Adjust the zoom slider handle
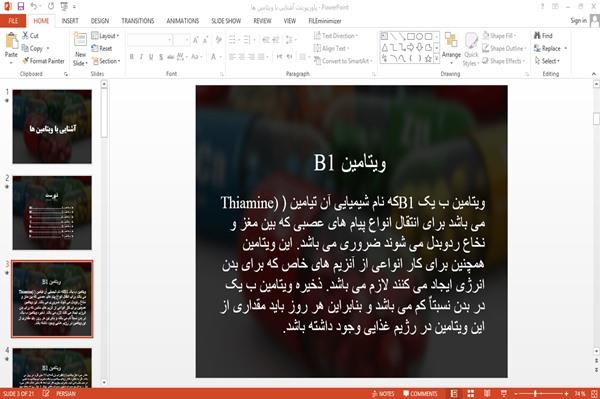Viewport: 600px width, 399px height. click(536, 394)
